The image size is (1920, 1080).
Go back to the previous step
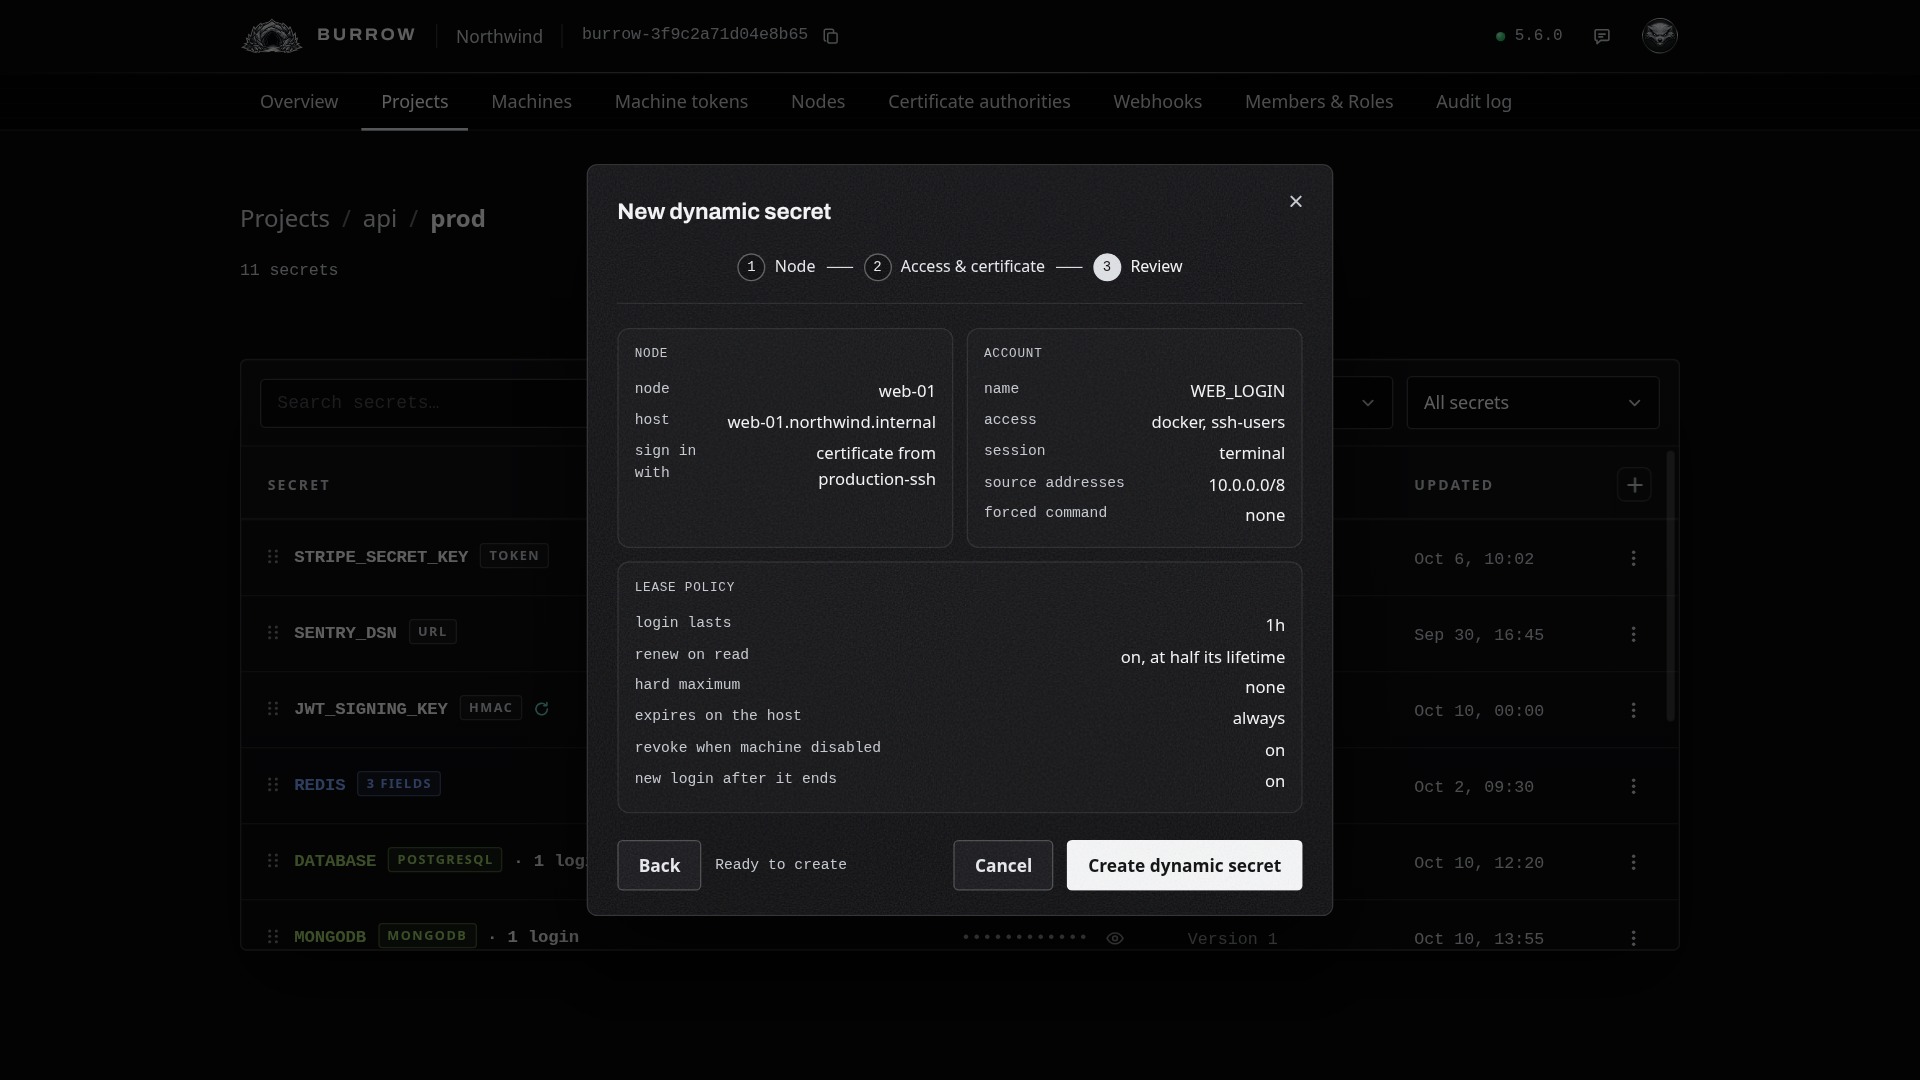(659, 865)
